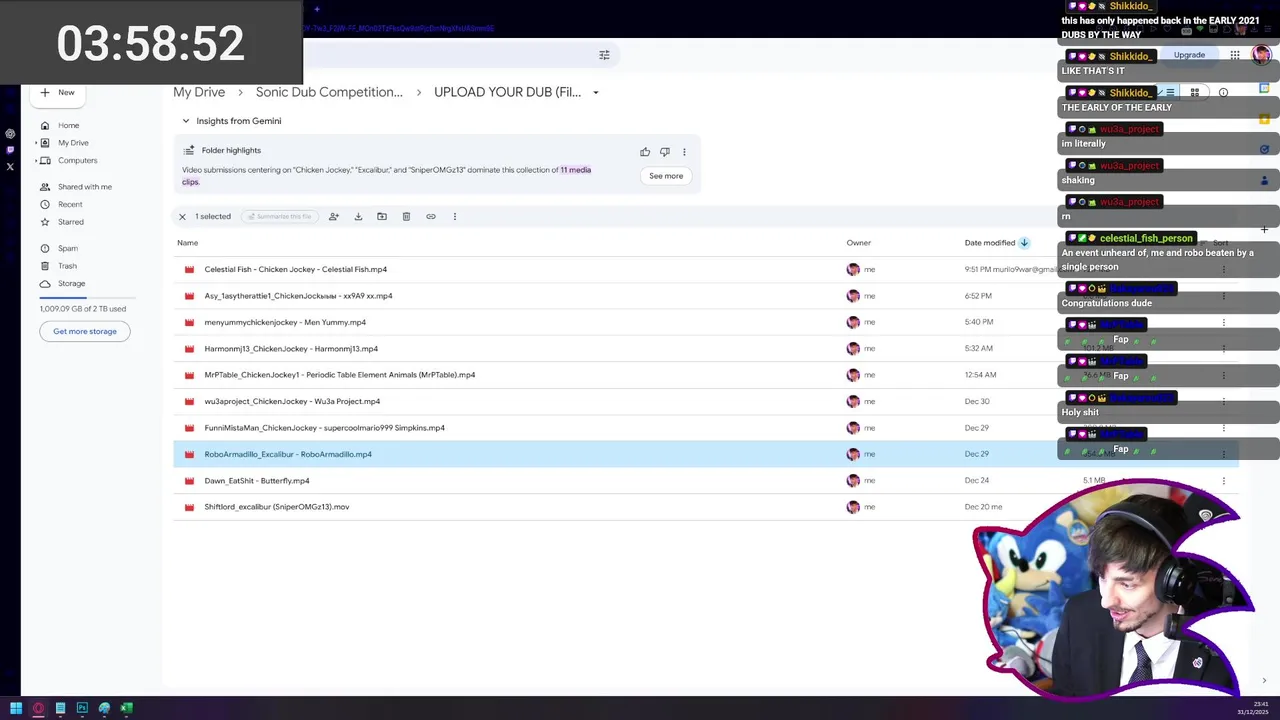
Task: Select Shiftlord_excalibur SniperOMGz13.mov
Action: [x=277, y=507]
